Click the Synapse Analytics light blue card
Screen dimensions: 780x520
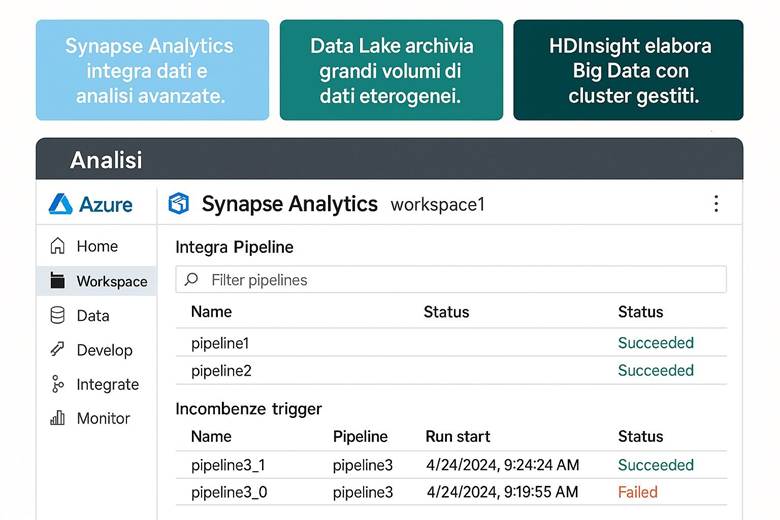152,70
